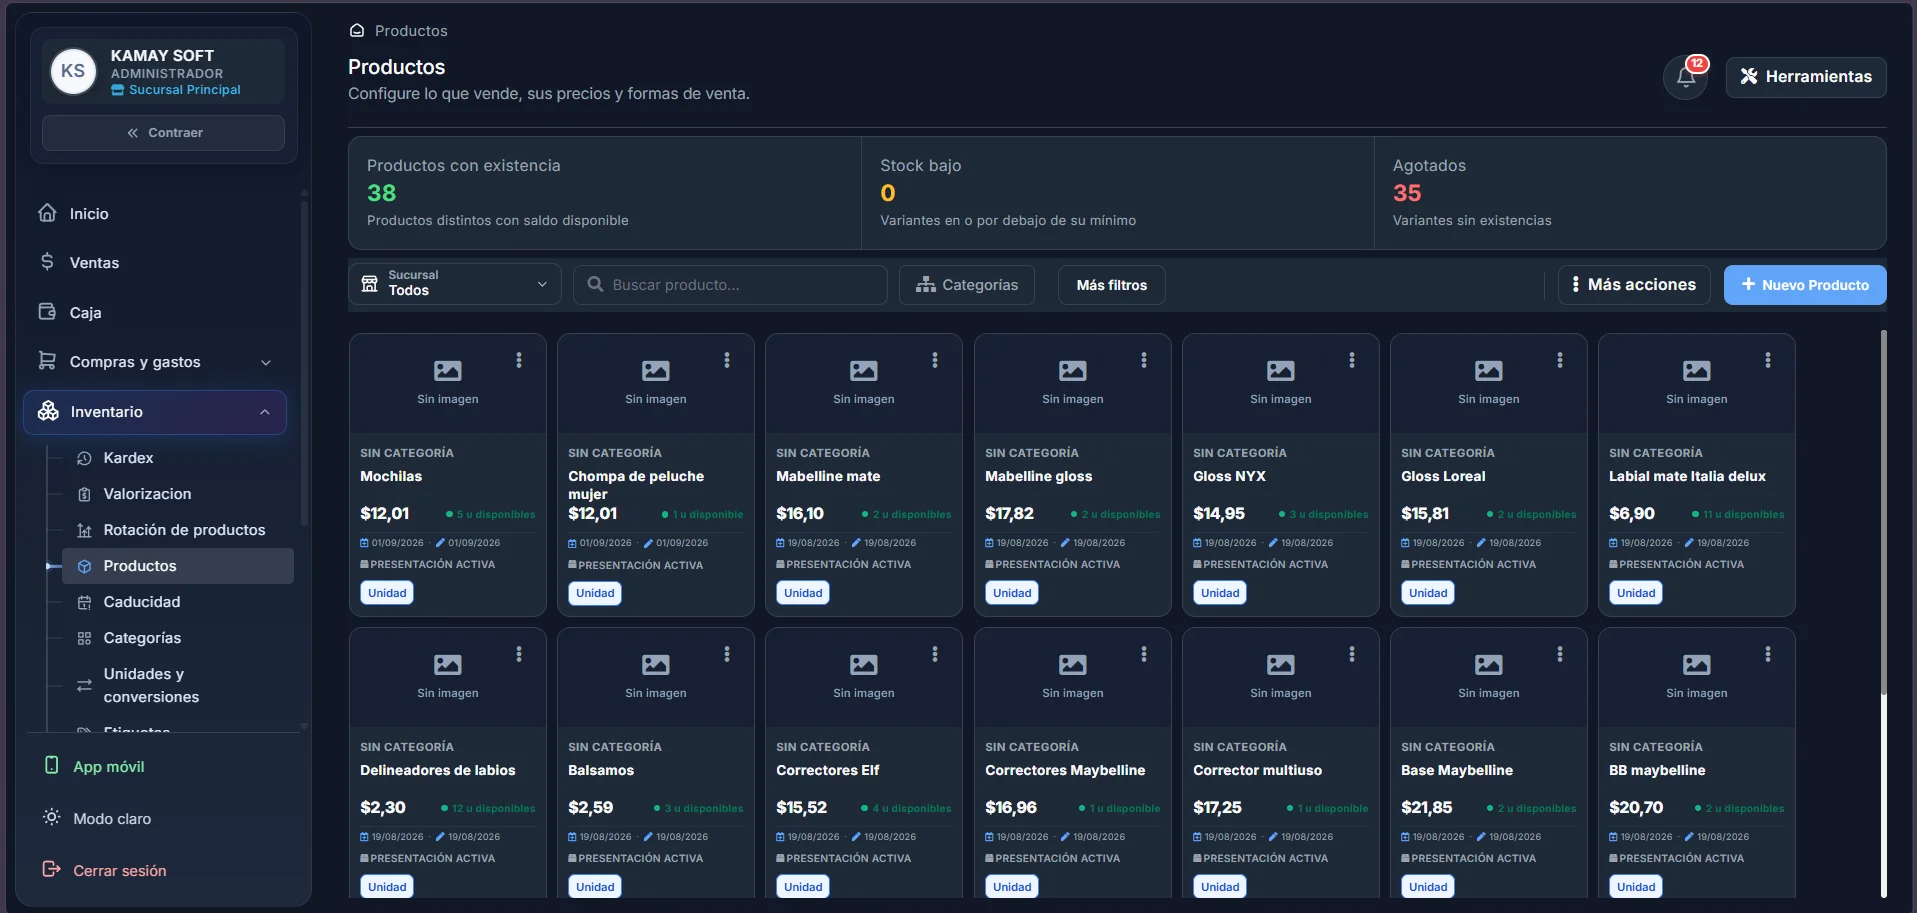
Task: Open App móvil link
Action: (94, 766)
